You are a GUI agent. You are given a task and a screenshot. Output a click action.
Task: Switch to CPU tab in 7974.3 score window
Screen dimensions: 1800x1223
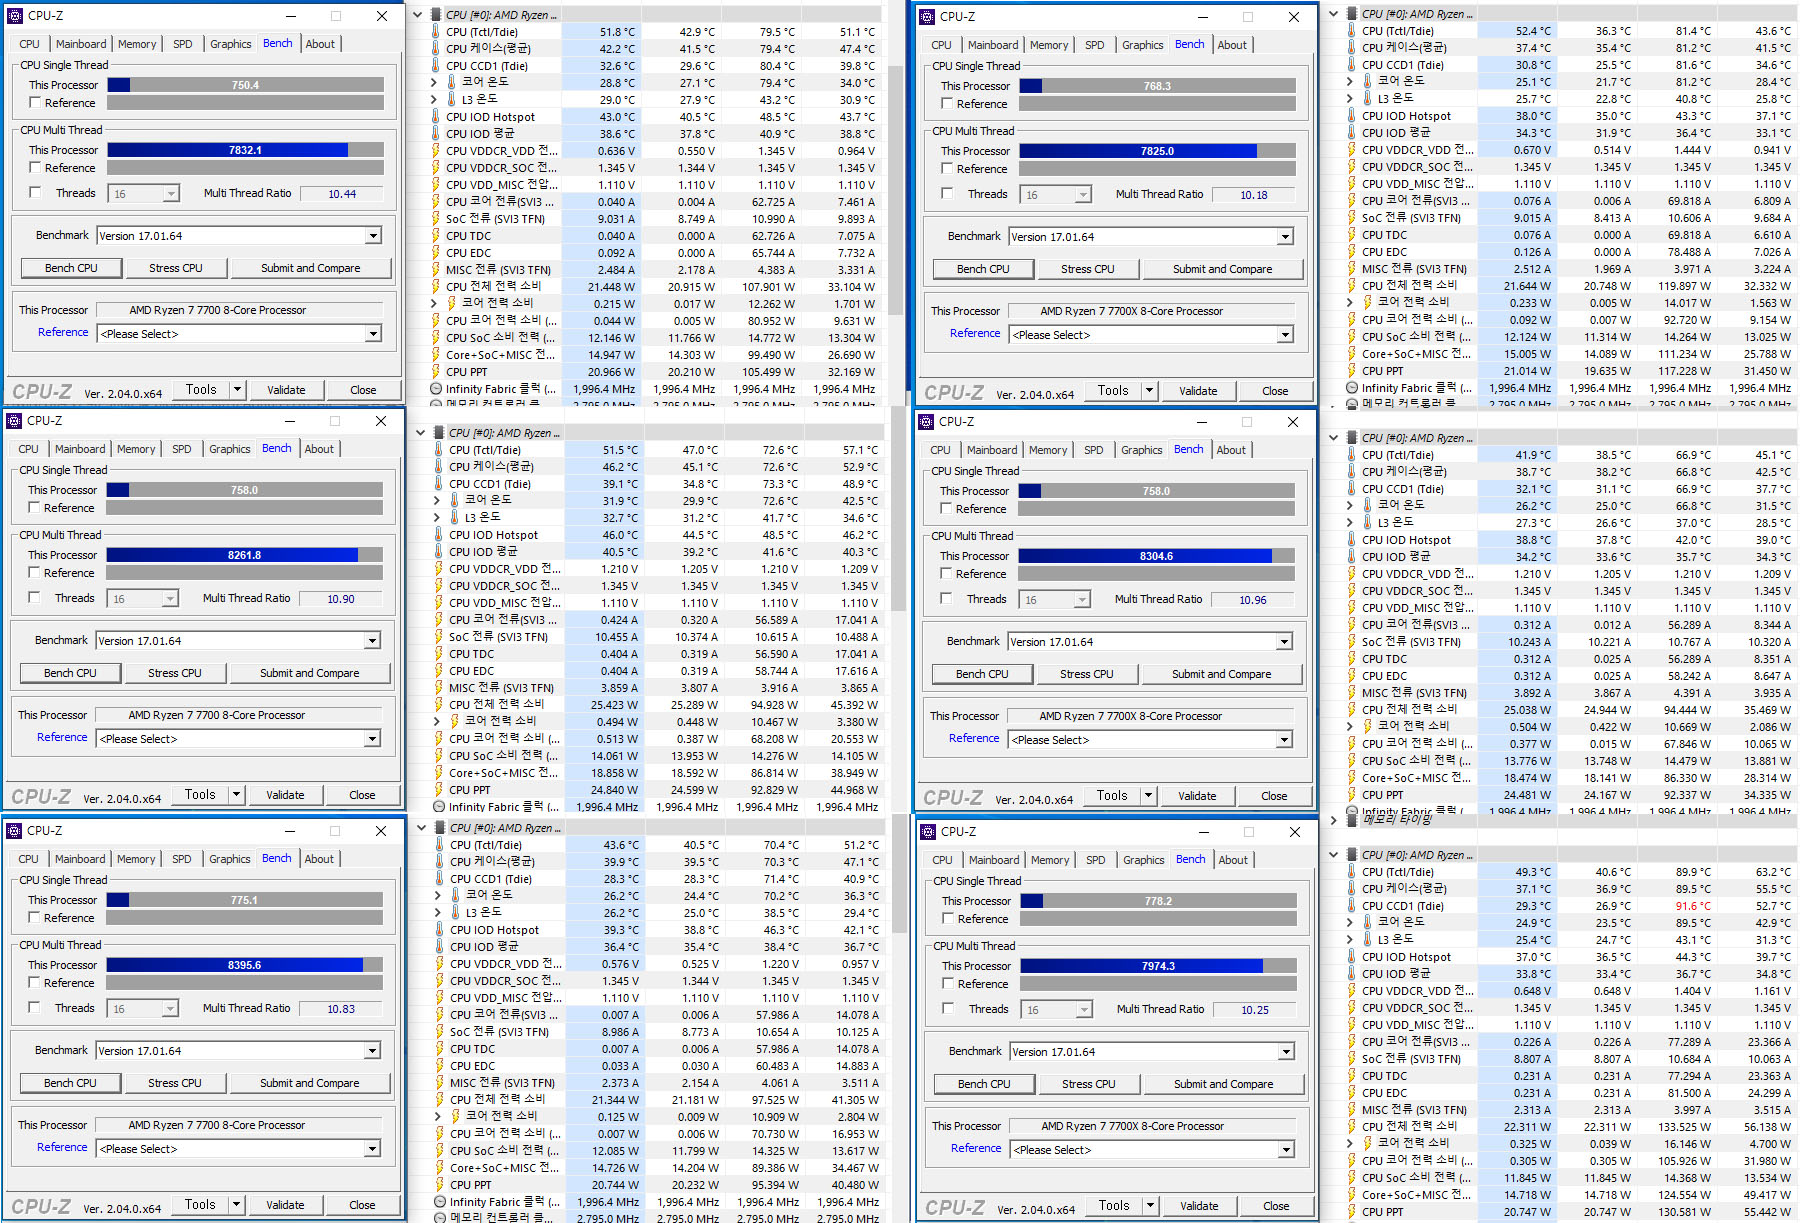coord(942,860)
